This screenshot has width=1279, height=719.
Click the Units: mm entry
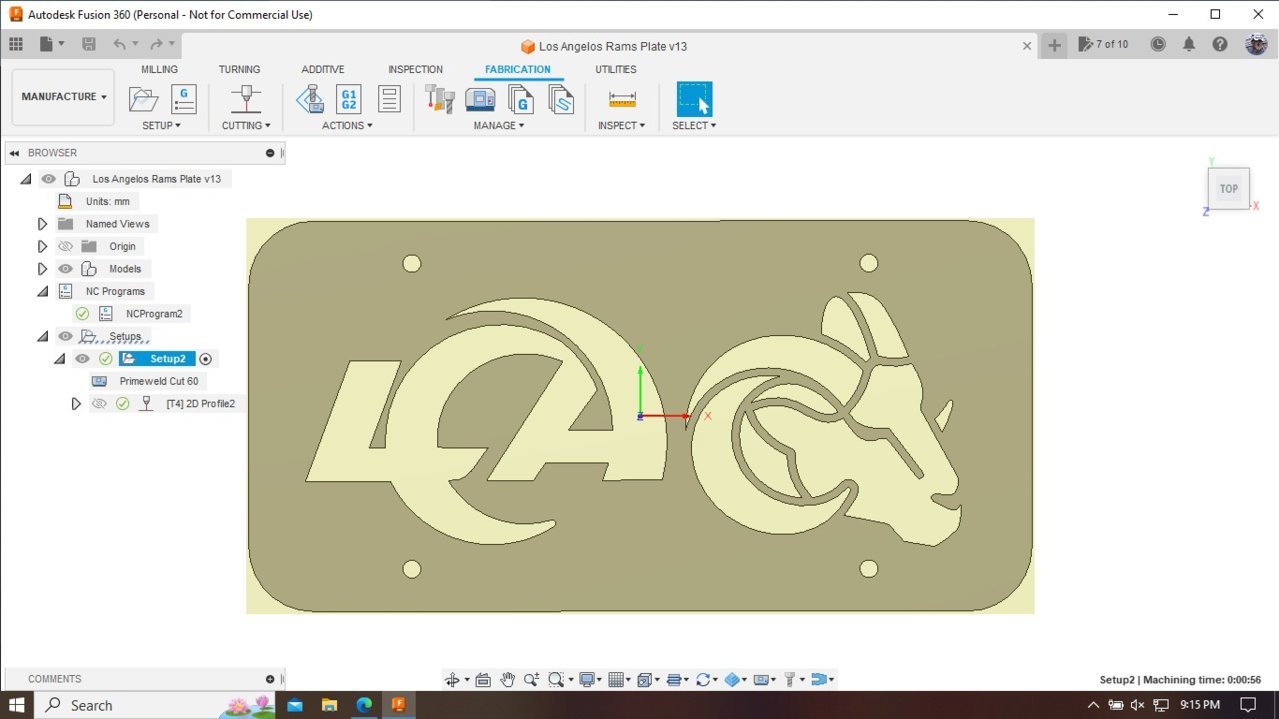pos(108,201)
